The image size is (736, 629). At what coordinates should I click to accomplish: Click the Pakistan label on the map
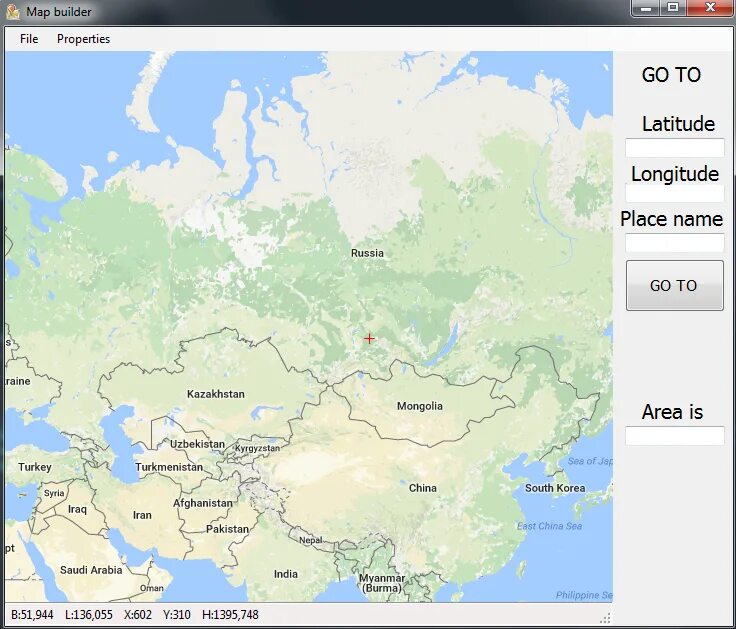227,529
